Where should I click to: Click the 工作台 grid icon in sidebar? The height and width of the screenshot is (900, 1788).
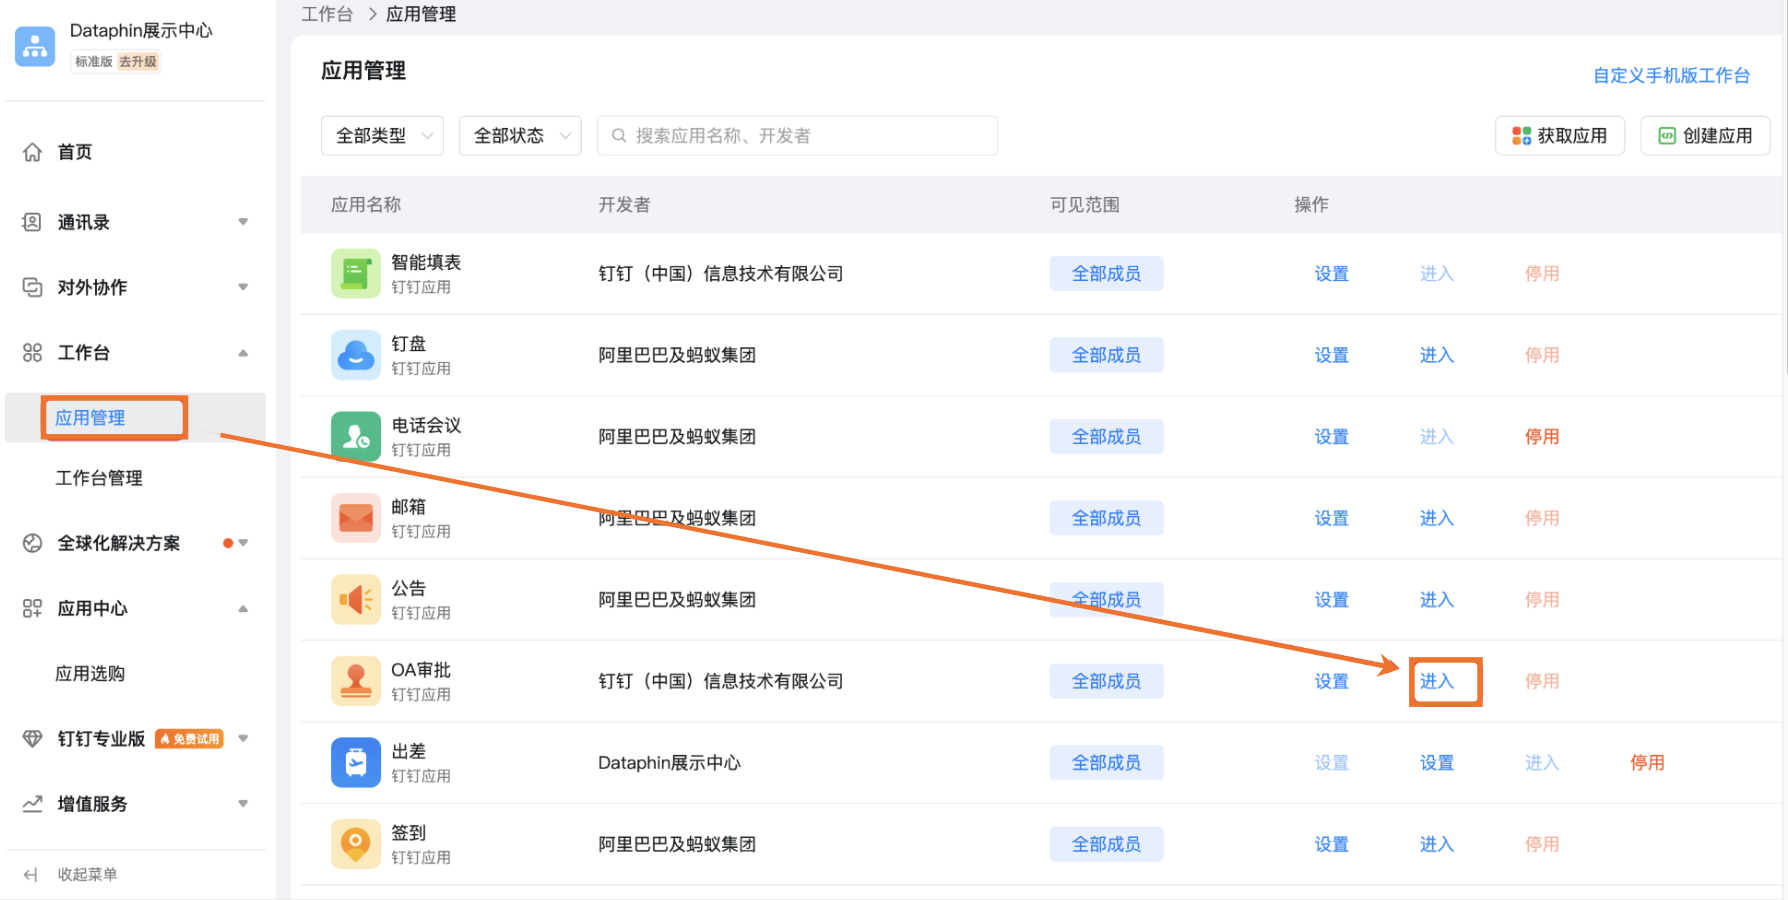[x=32, y=352]
